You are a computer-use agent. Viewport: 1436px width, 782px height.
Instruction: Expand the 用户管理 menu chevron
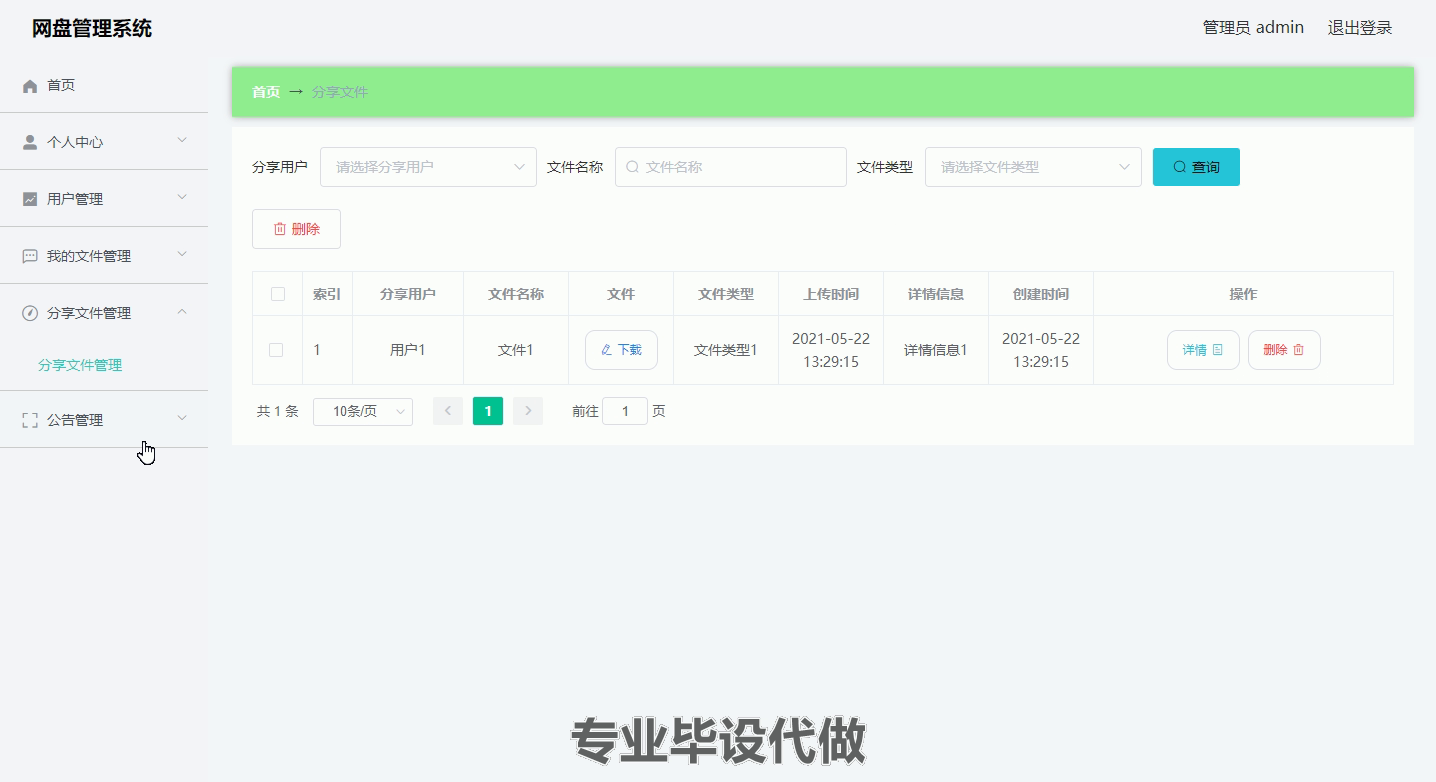point(182,197)
